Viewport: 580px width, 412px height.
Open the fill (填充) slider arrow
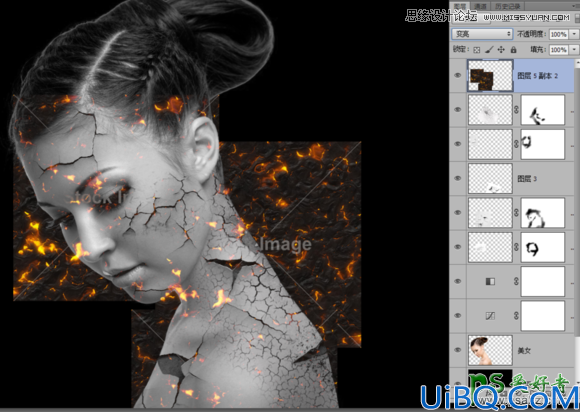tap(574, 50)
